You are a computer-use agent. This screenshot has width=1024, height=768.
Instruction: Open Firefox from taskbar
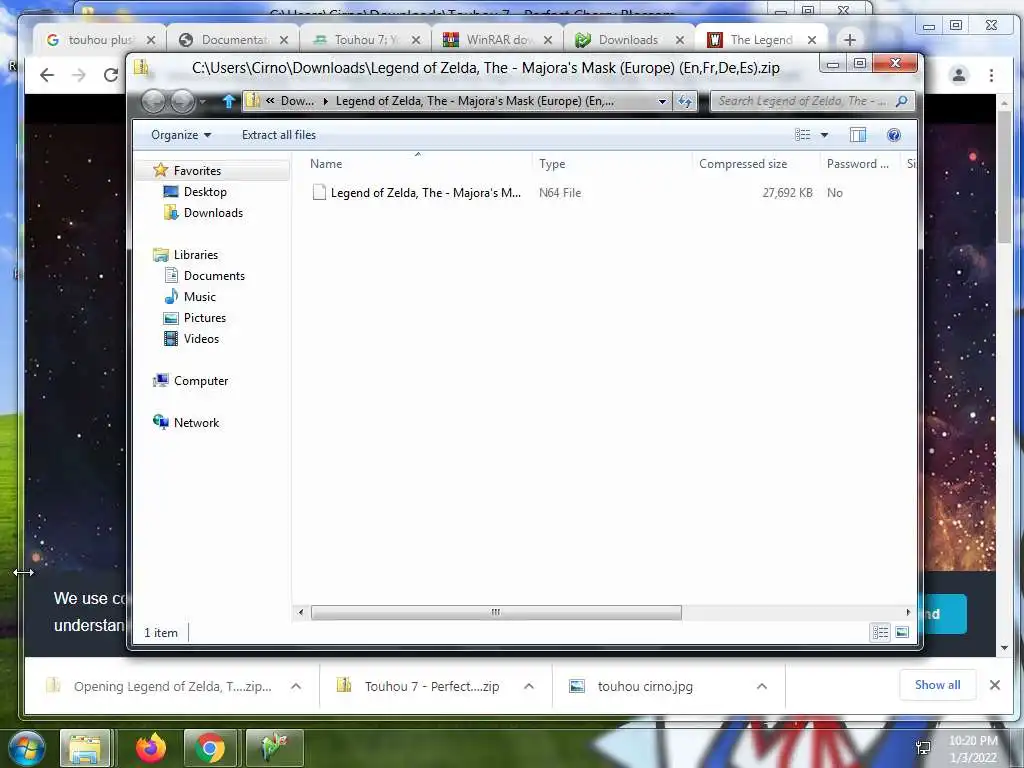(x=150, y=748)
